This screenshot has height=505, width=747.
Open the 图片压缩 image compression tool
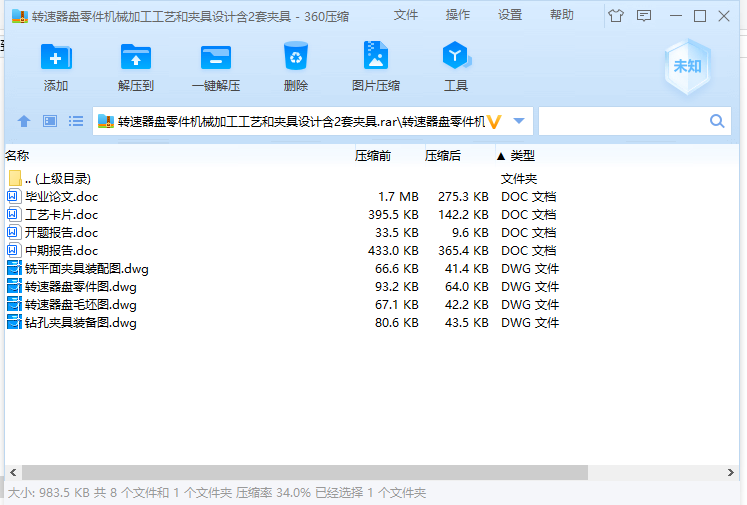click(x=376, y=55)
